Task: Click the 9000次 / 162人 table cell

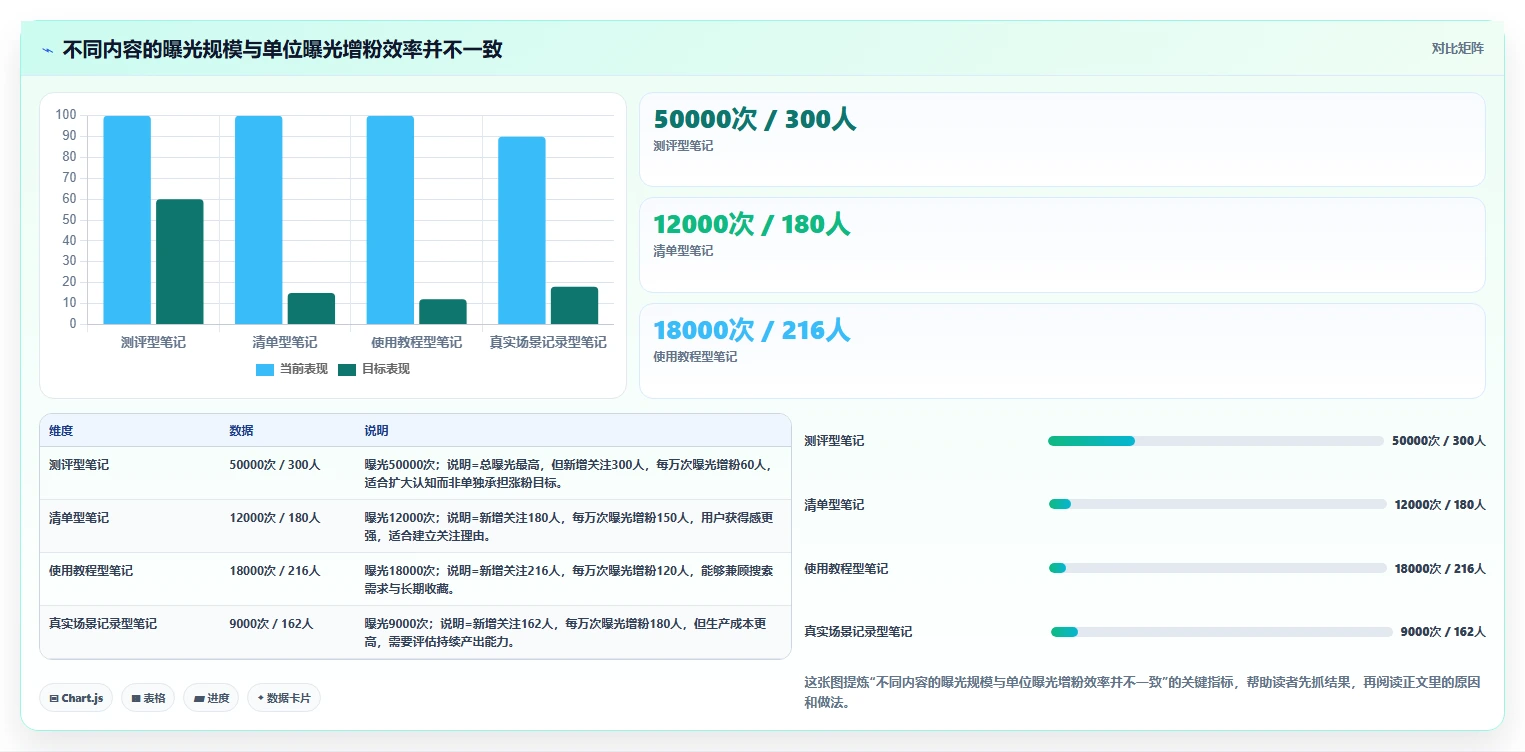Action: 271,624
